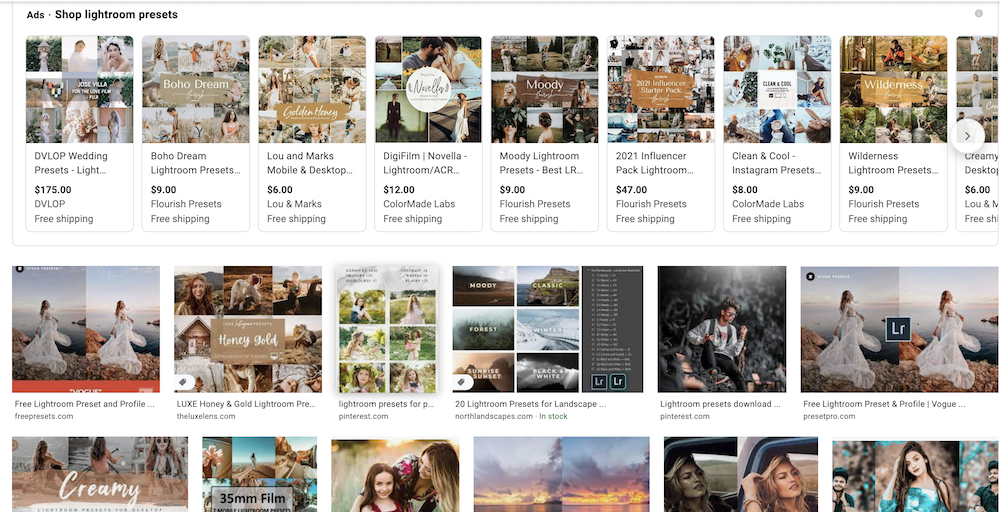Click Free Lightroom Preset & Profile Vogue caption

884,404
